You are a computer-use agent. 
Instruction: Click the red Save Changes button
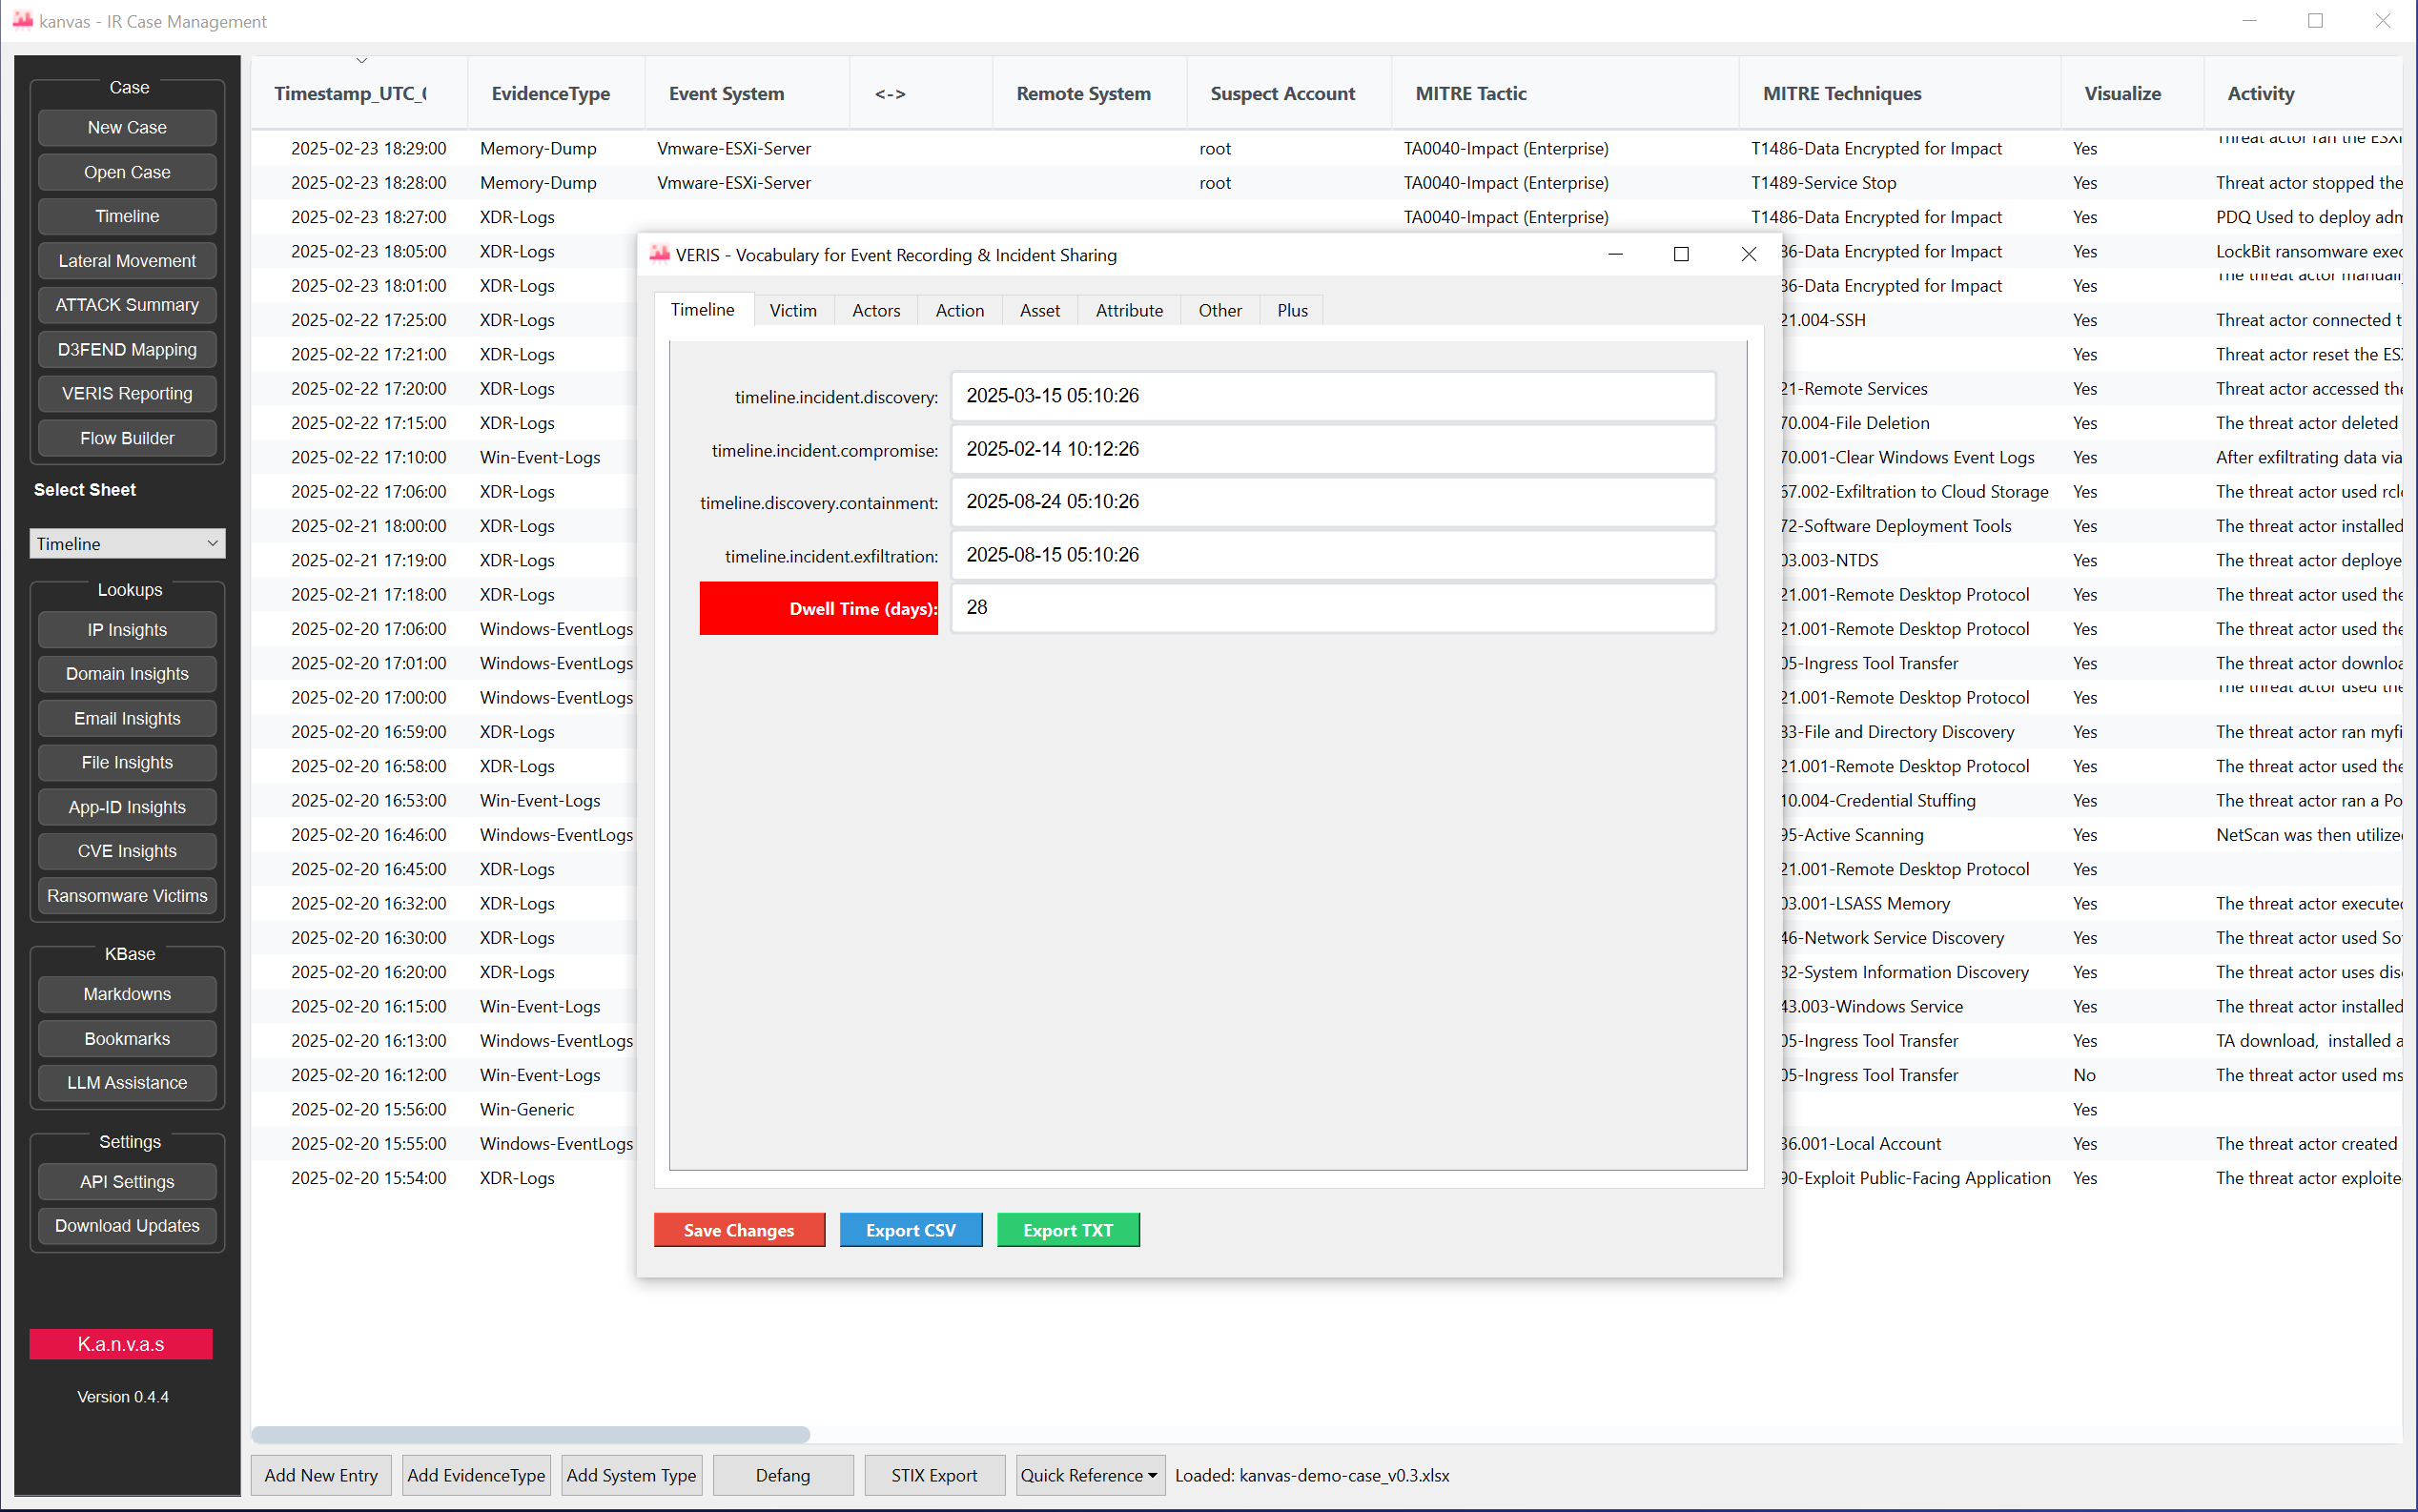coord(738,1230)
